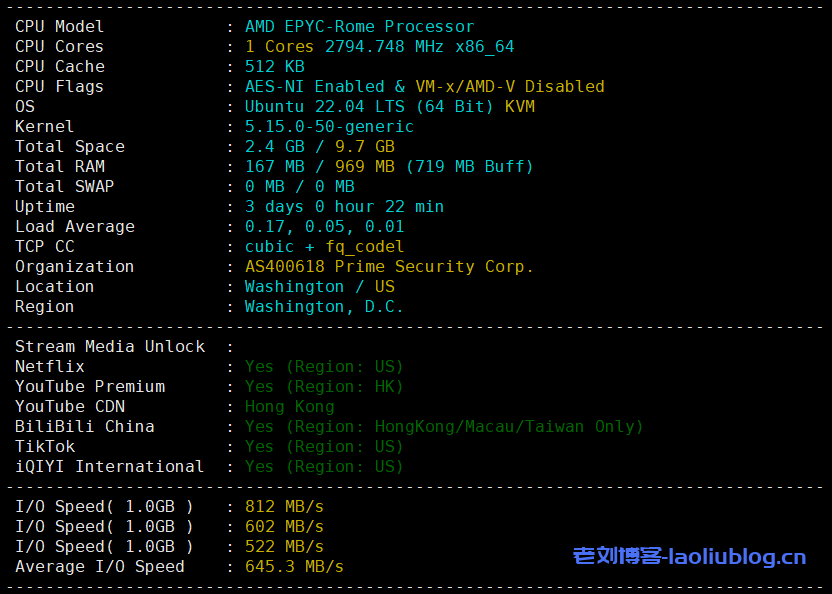Image resolution: width=832 pixels, height=594 pixels.
Task: Click AS400618 Prime Security Corp. text
Action: click(x=389, y=267)
